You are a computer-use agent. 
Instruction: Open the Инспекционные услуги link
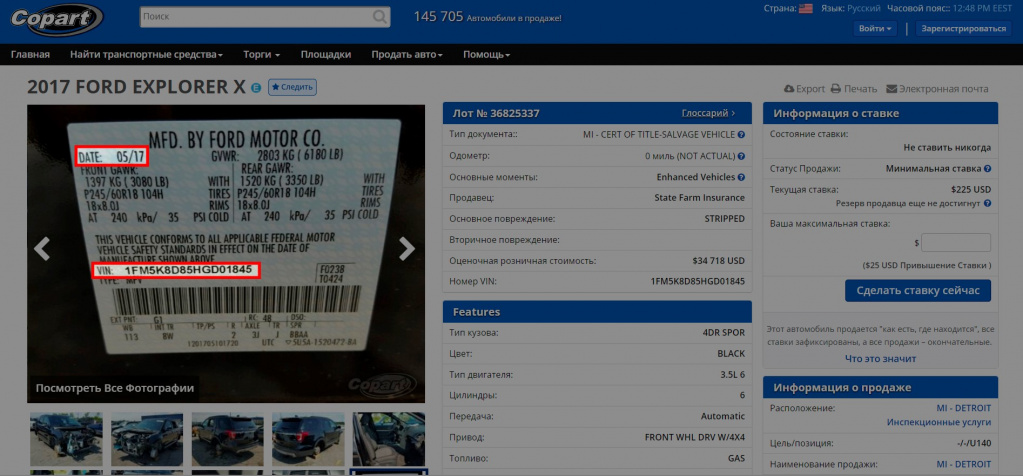[x=939, y=422]
